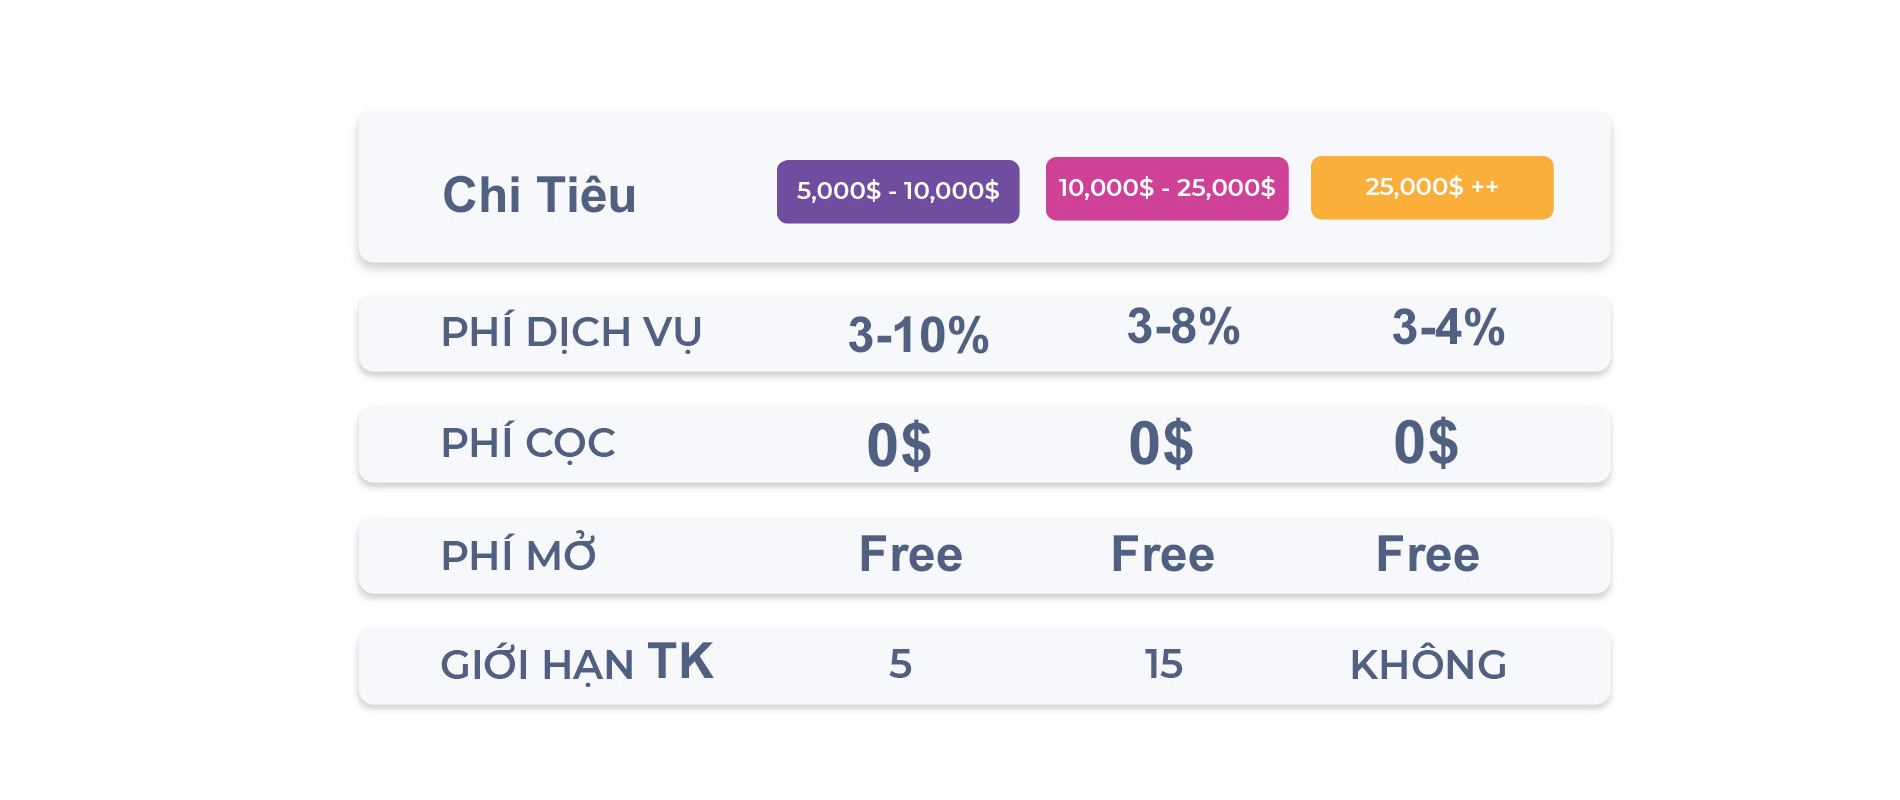This screenshot has height=800, width=1900.
Task: Click the account limit value 5
Action: (x=900, y=664)
